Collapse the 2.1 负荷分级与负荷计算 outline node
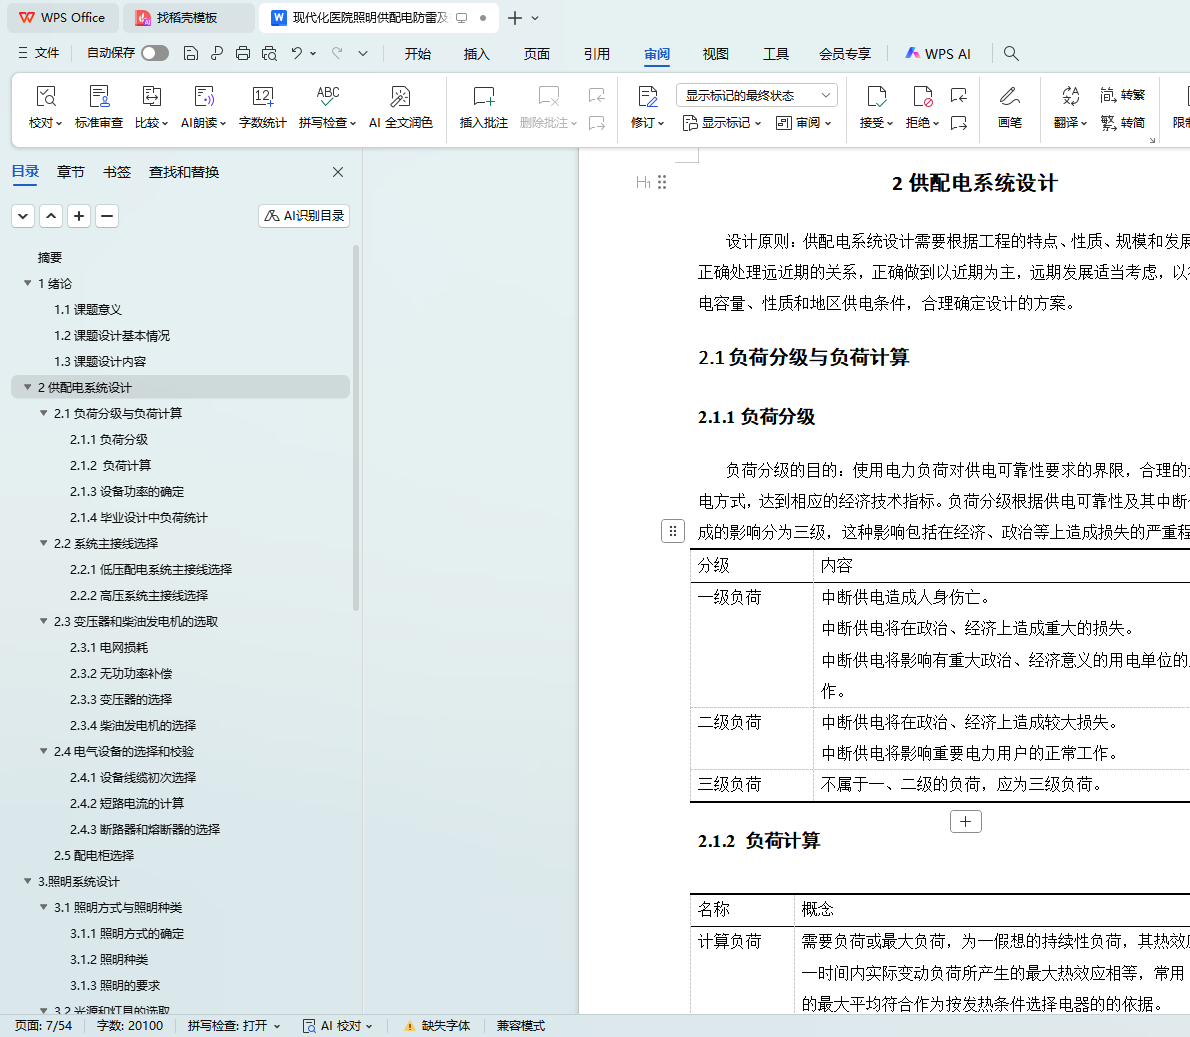 (44, 413)
